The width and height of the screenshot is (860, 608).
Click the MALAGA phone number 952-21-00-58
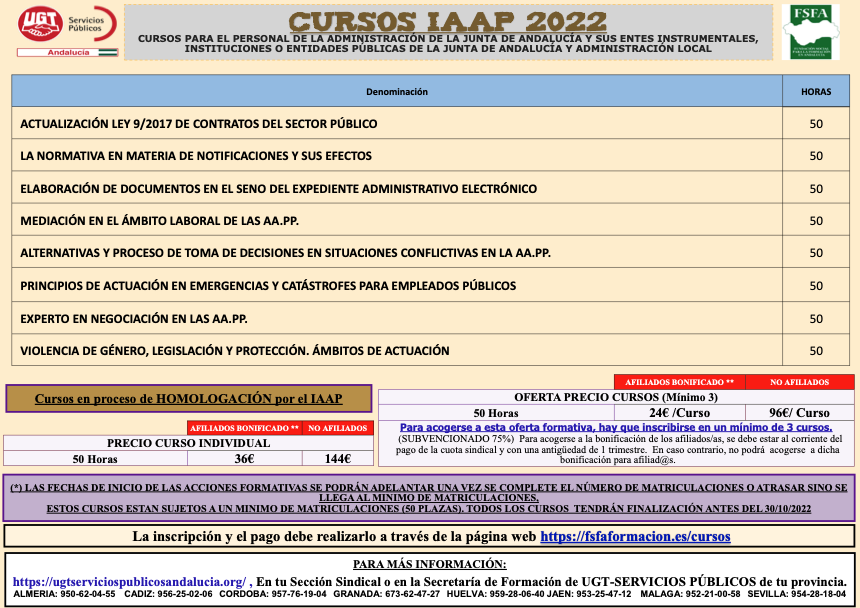click(712, 594)
